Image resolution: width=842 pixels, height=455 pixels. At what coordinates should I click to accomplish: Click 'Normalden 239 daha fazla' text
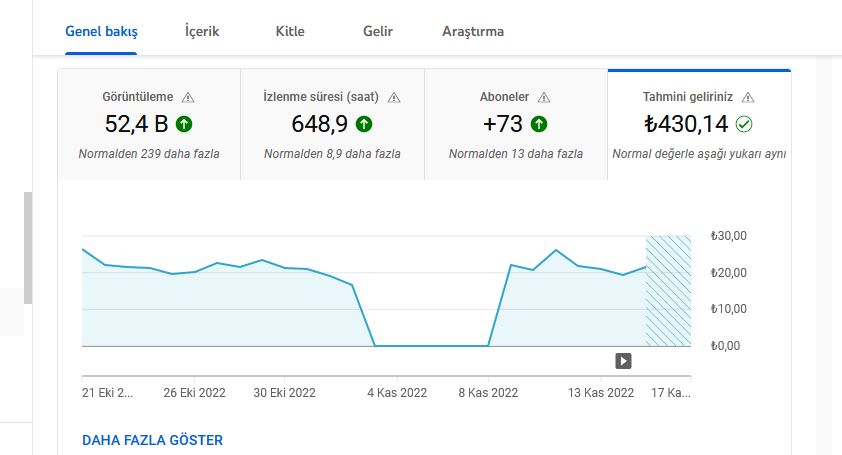coord(149,154)
